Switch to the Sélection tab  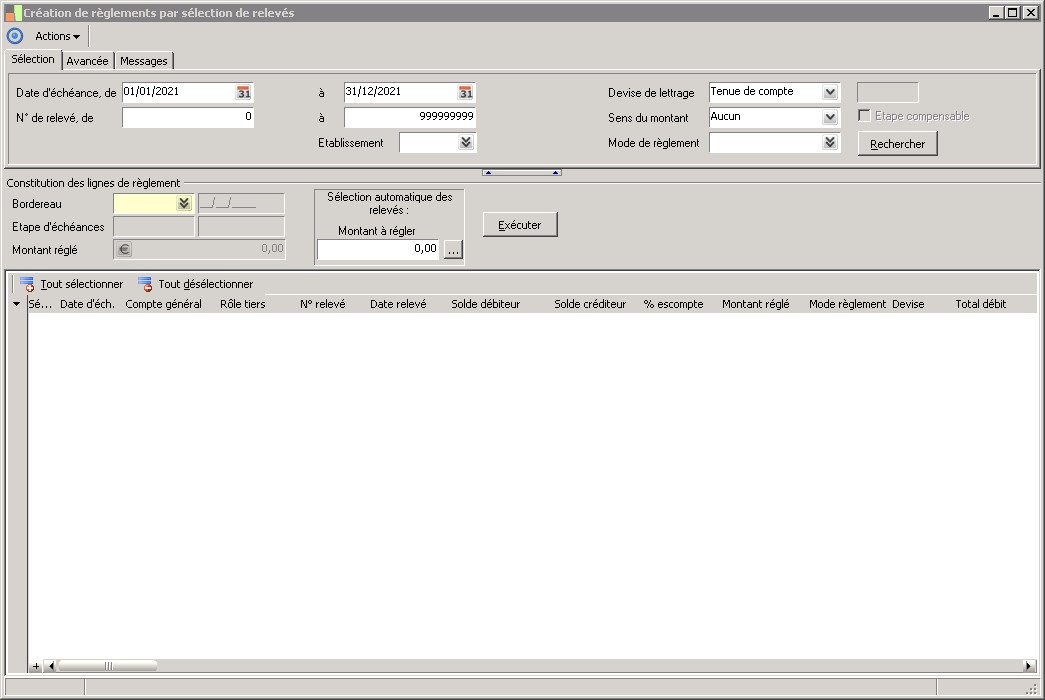pyautogui.click(x=33, y=59)
